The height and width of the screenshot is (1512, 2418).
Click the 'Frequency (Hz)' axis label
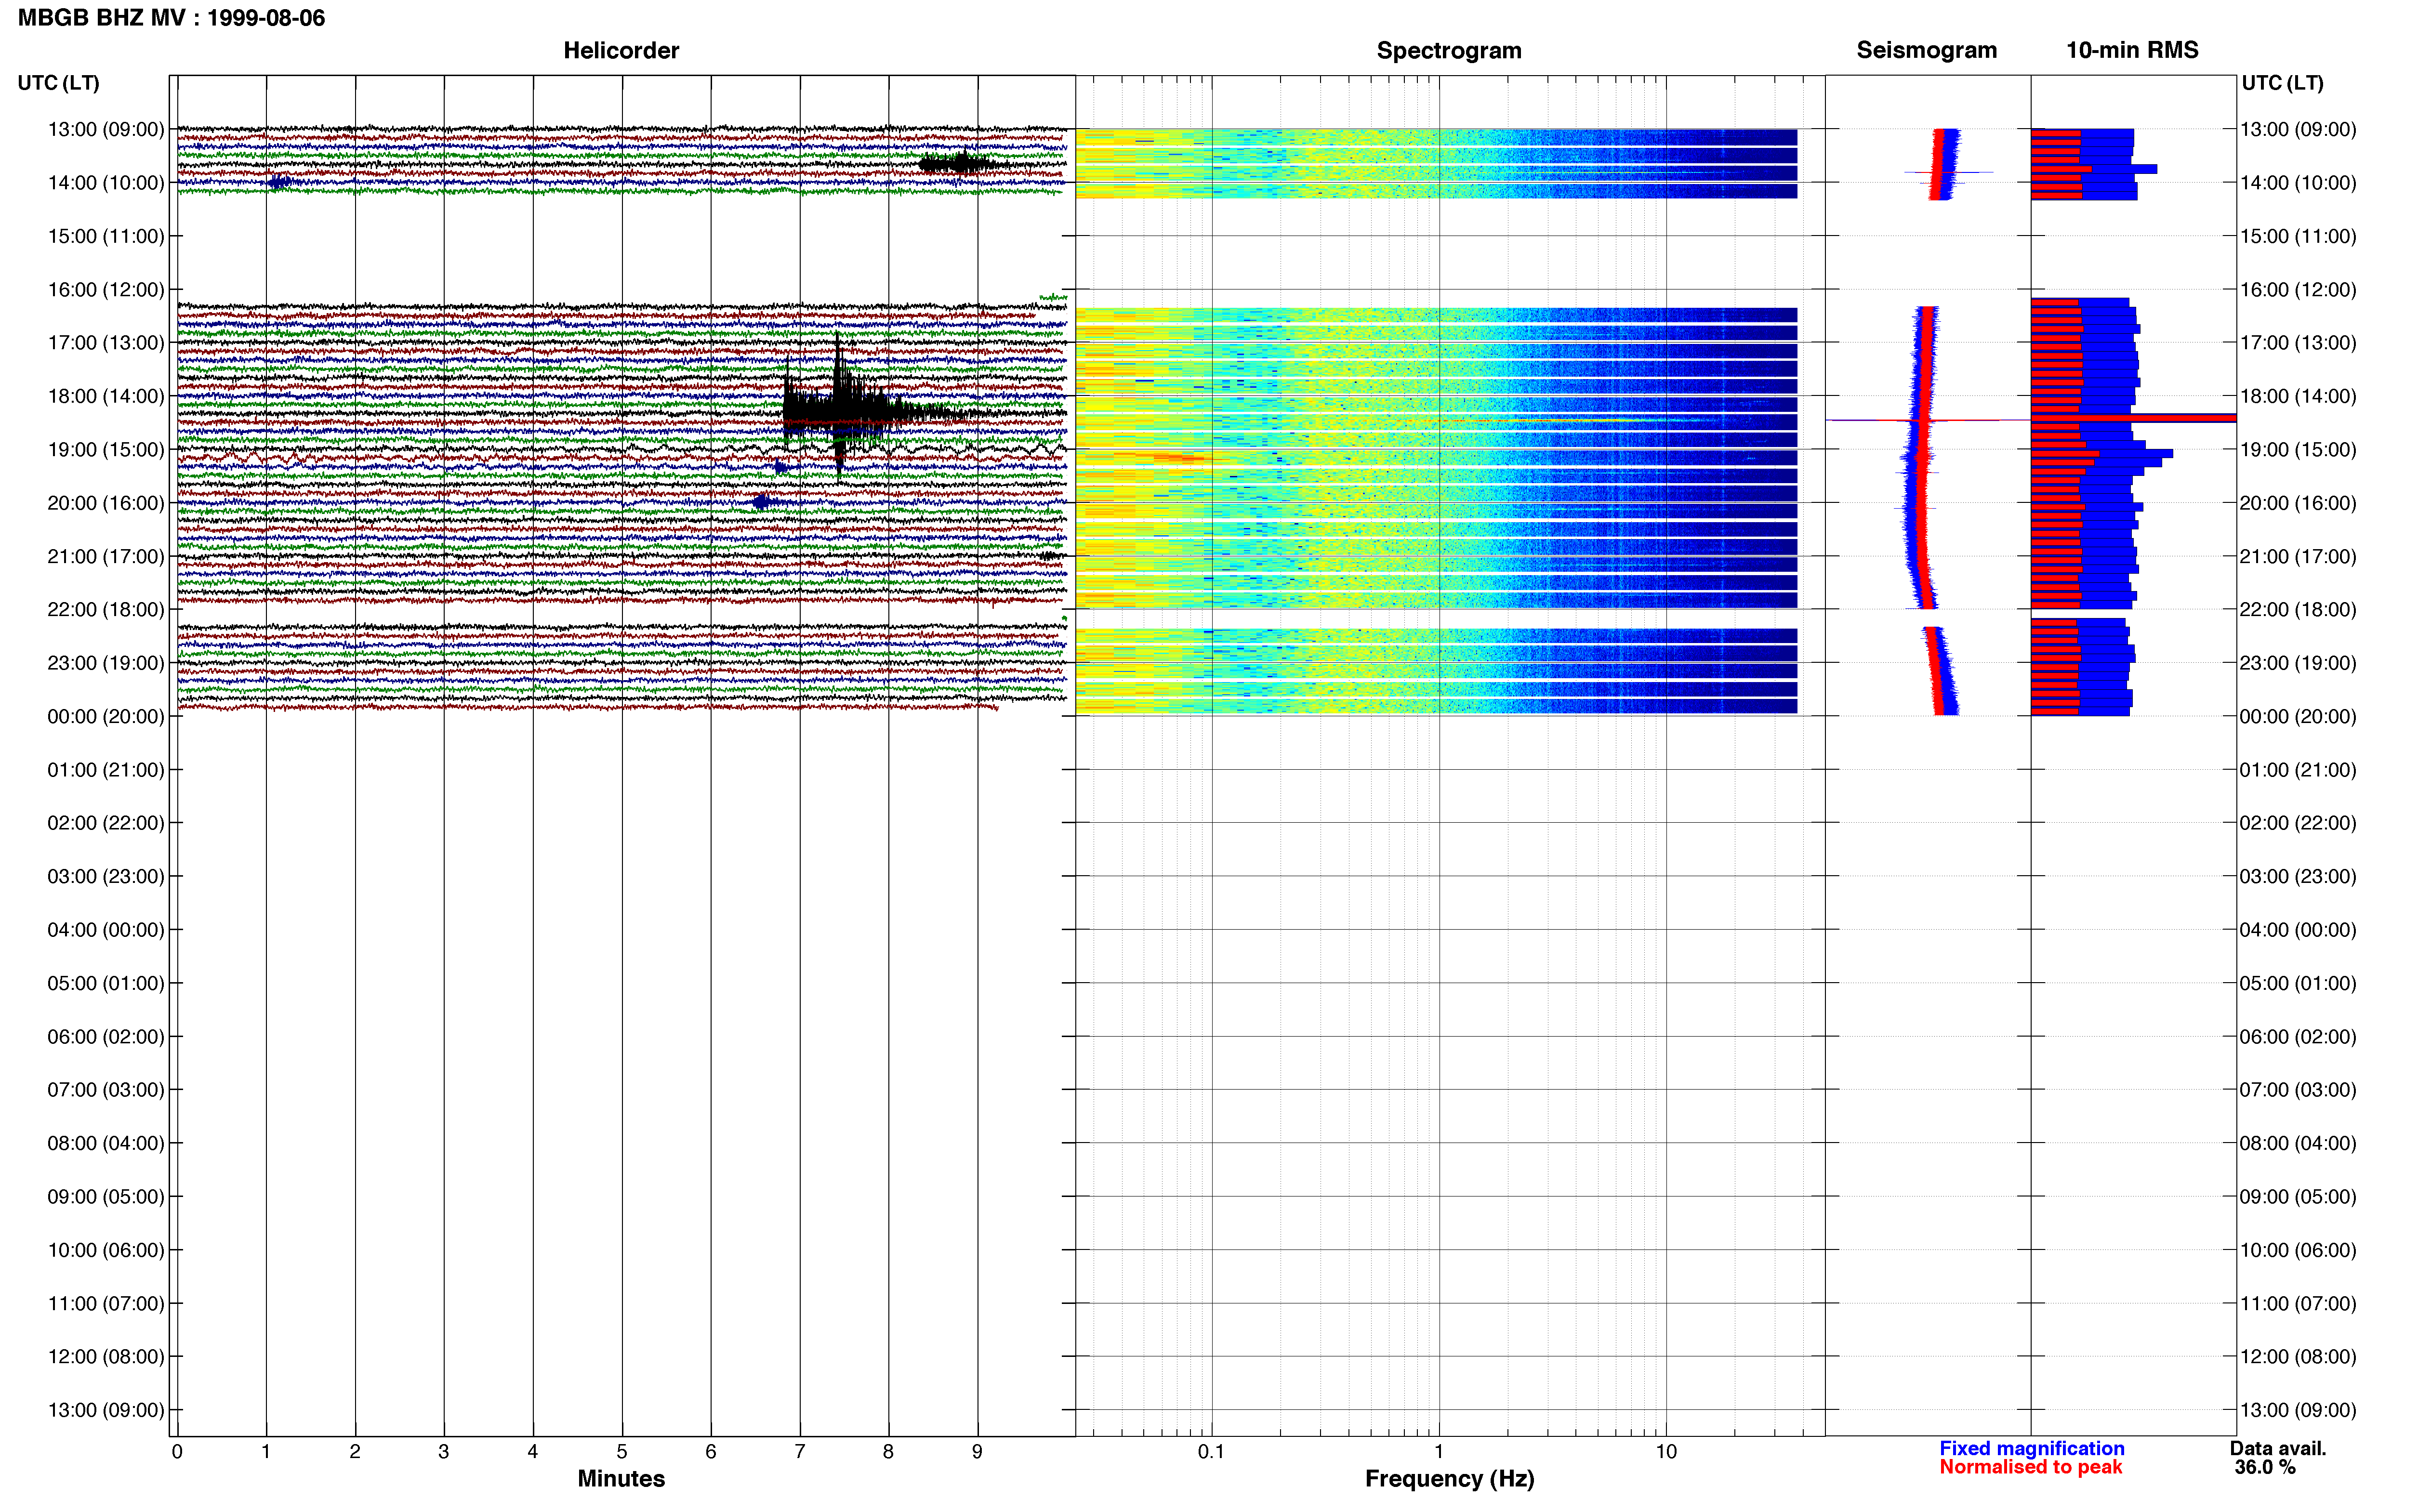coord(1449,1479)
